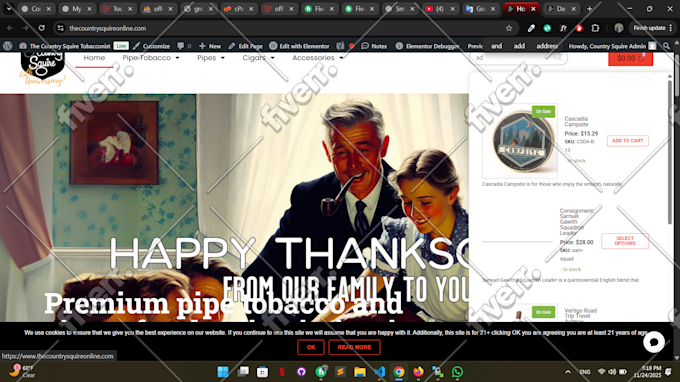Click the Finish update button
Viewport: 680px width, 382px height.
pyautogui.click(x=649, y=28)
